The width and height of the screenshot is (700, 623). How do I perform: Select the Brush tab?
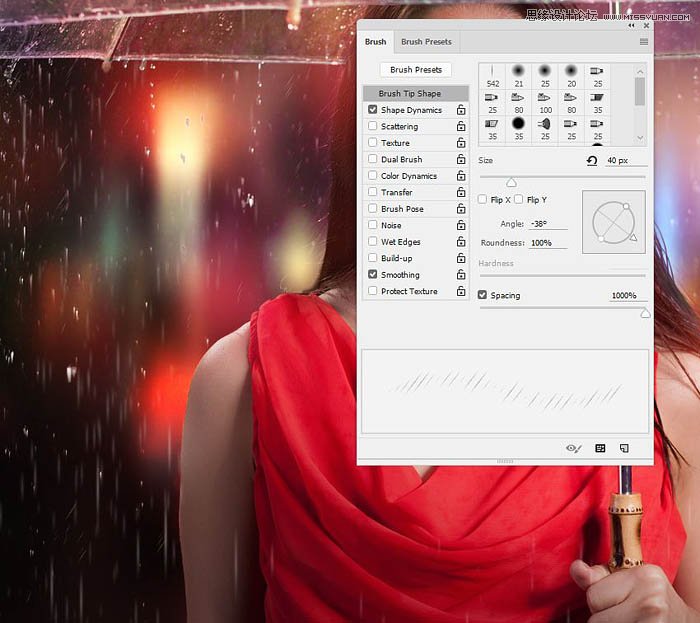click(x=375, y=42)
